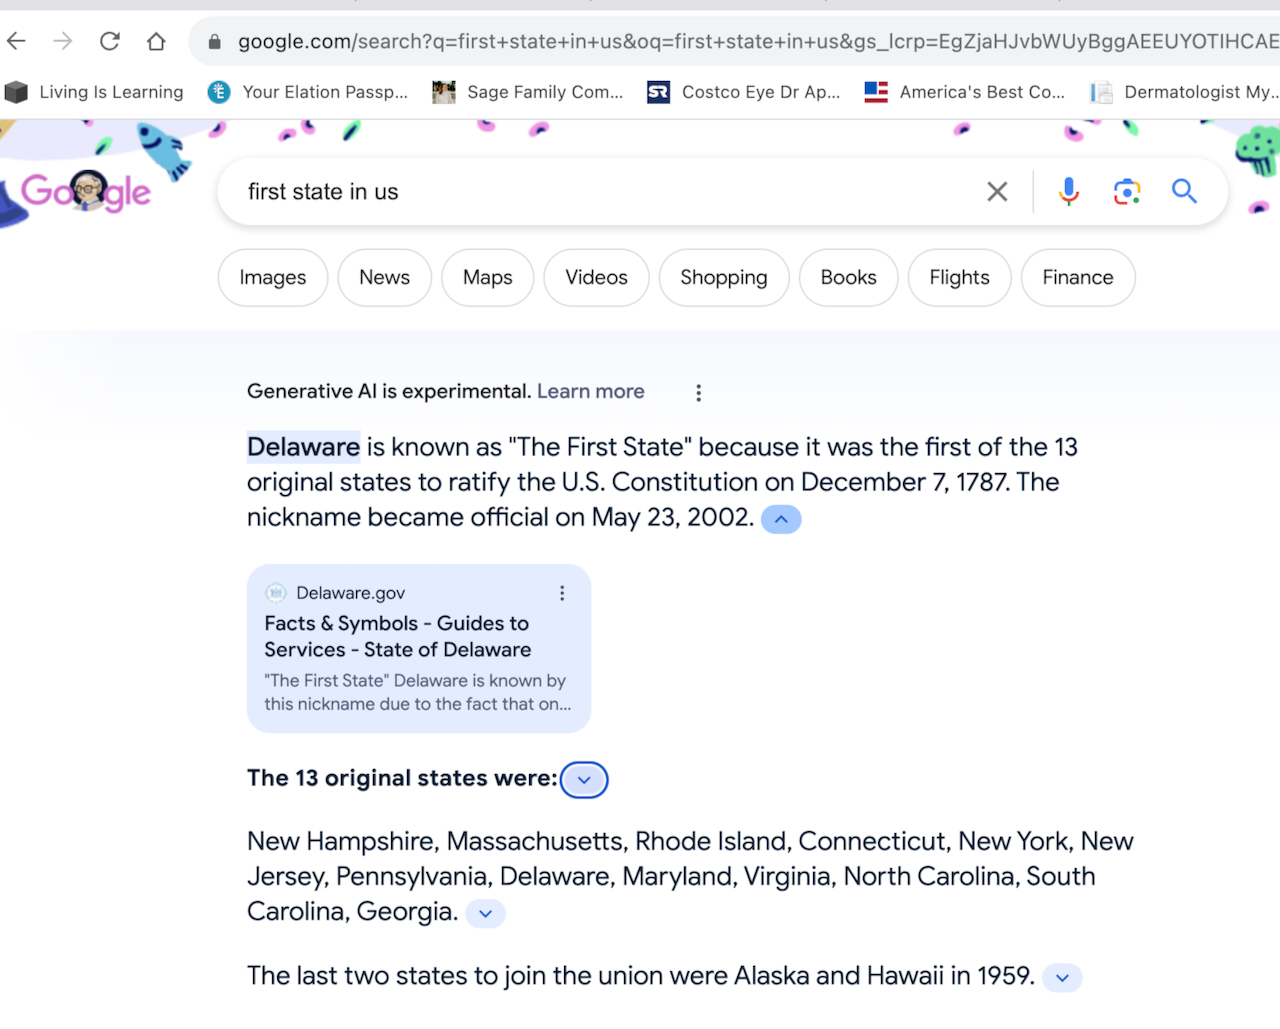Open the Google doodle logo
This screenshot has width=1280, height=1029.
pos(86,190)
